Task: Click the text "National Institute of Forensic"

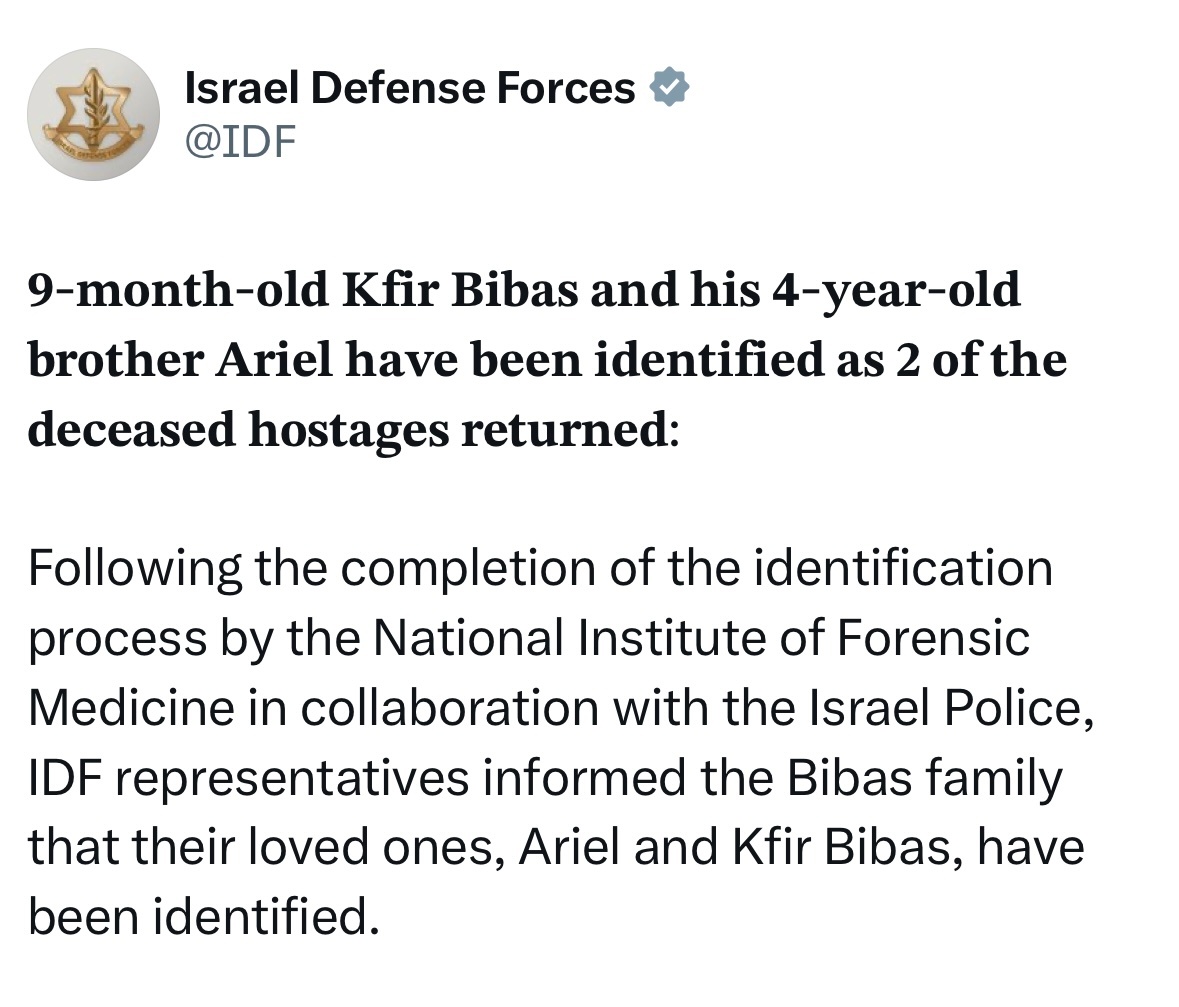Action: coord(701,638)
